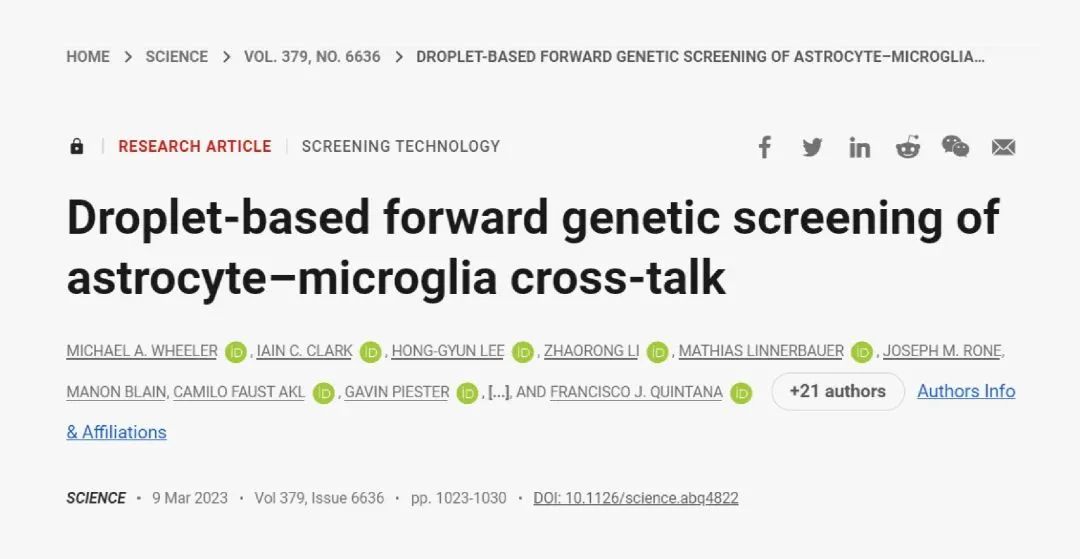Open VOL. 379, NO. 6636 breadcrumb
This screenshot has width=1080, height=559.
pos(312,56)
